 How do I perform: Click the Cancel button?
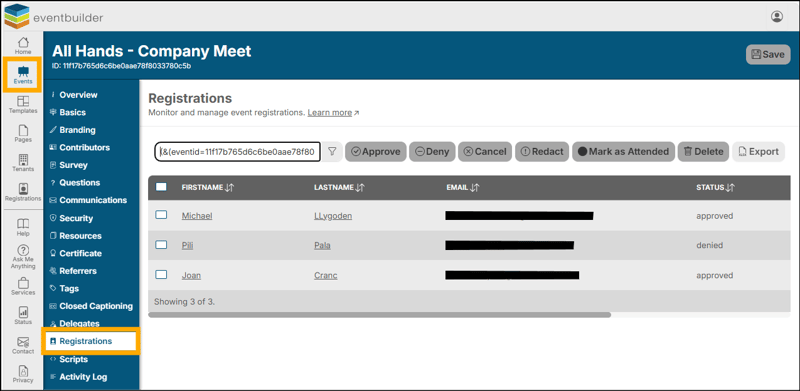(x=485, y=152)
